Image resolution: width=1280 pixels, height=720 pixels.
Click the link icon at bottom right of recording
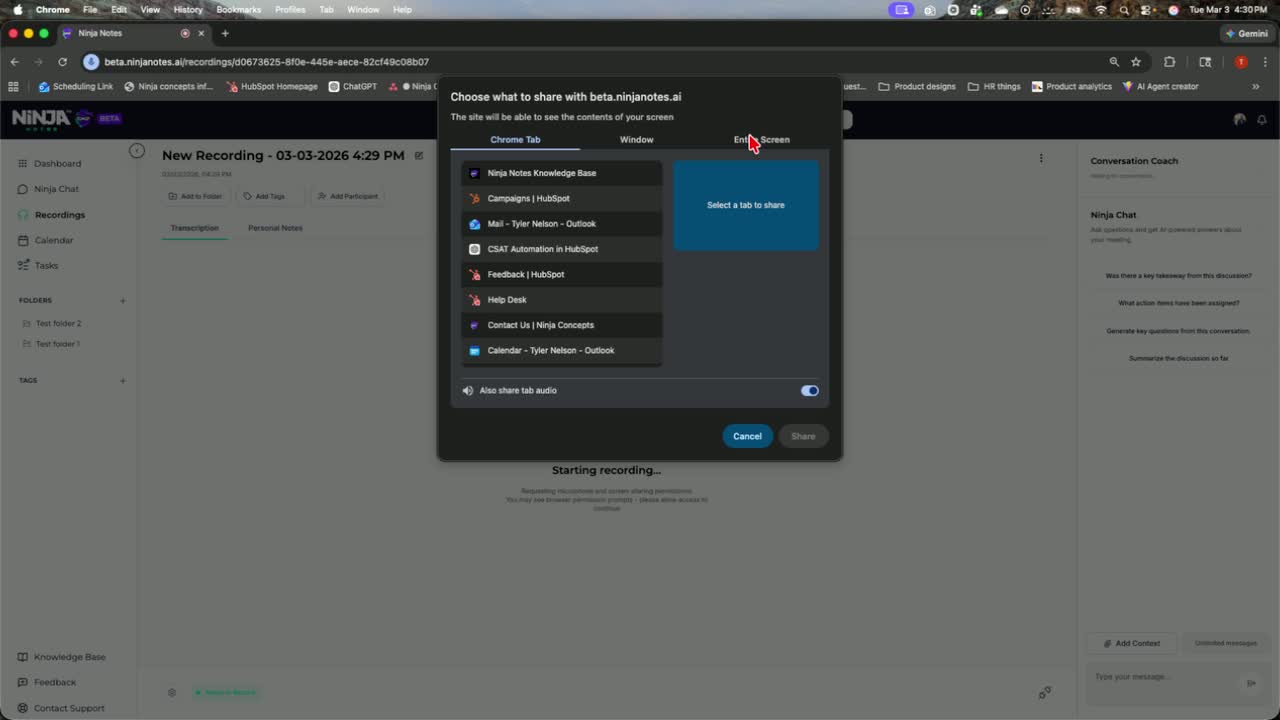click(x=1044, y=693)
